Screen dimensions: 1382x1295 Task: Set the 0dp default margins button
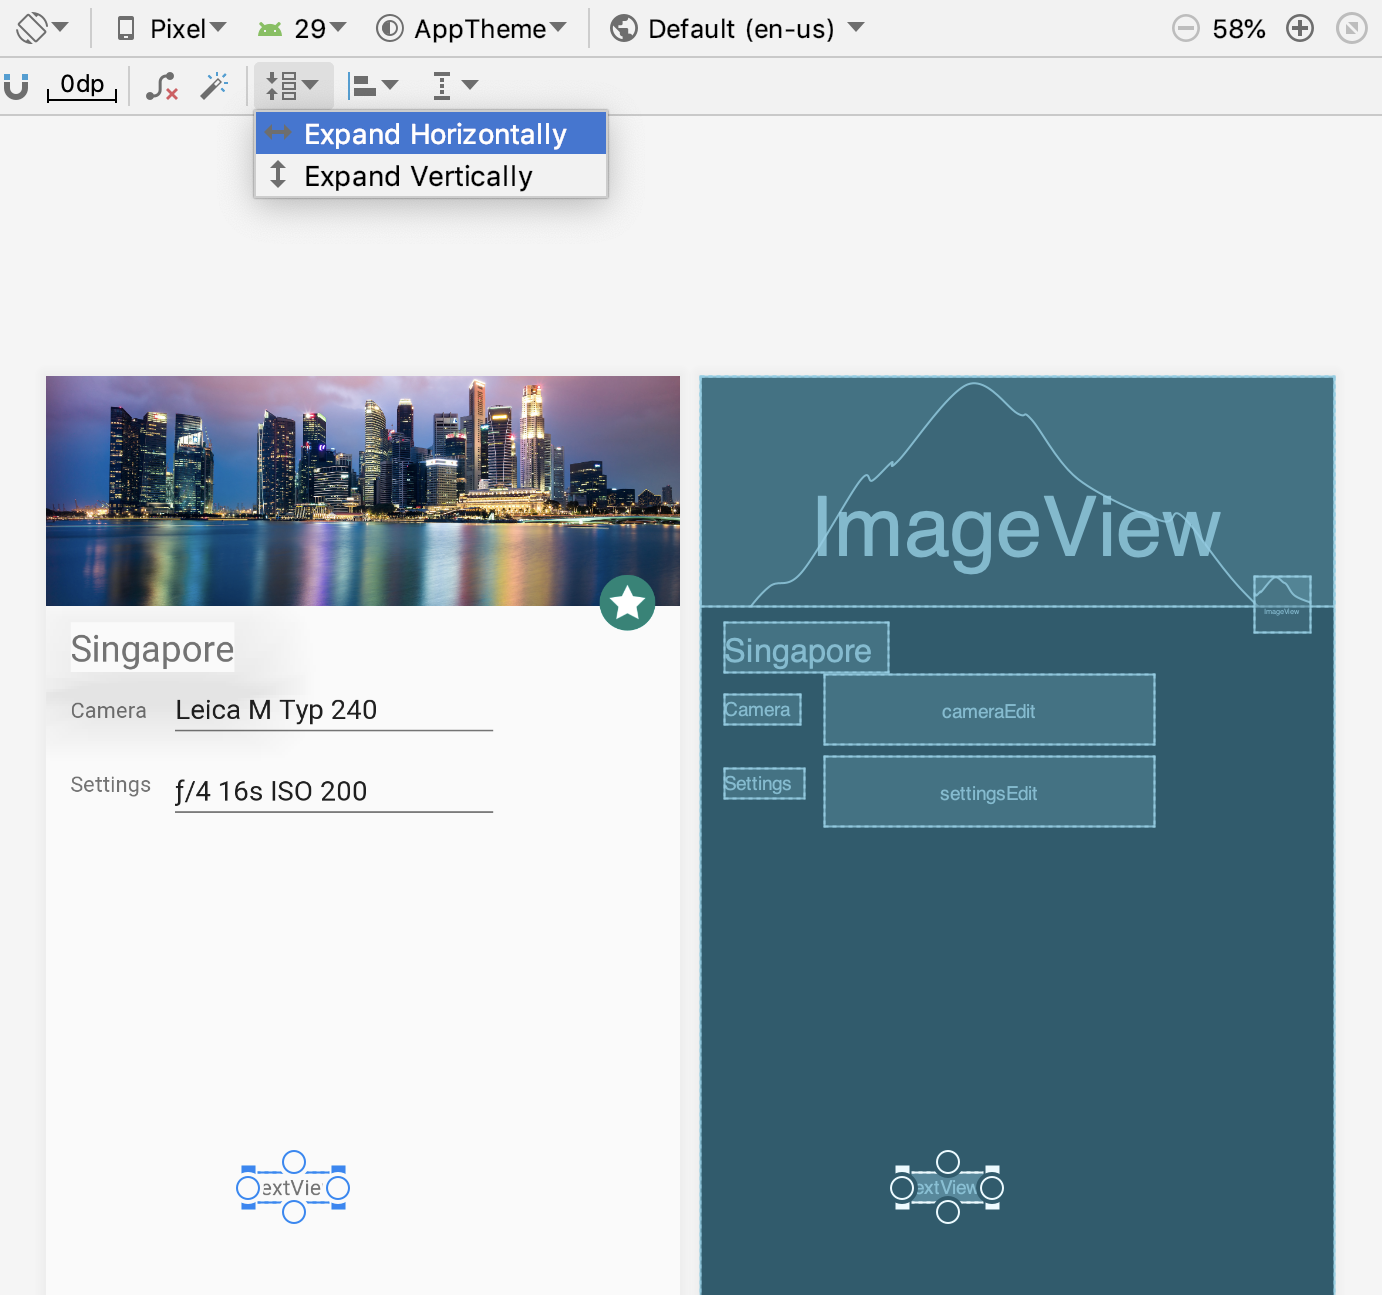(82, 86)
